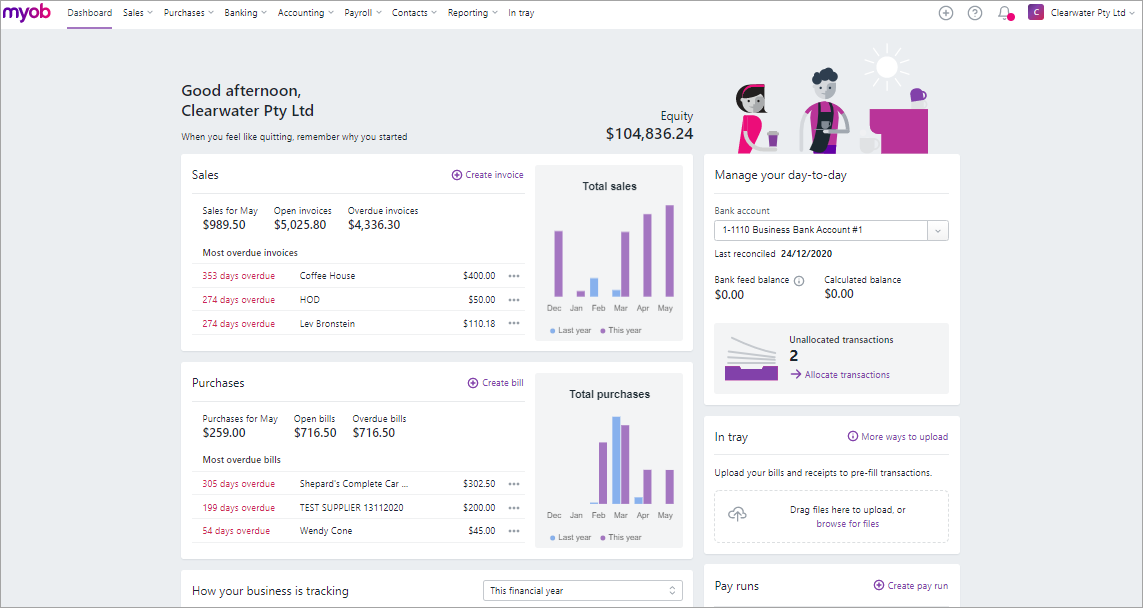Click the In tray drag files upload area
The width and height of the screenshot is (1143, 608).
[x=832, y=516]
